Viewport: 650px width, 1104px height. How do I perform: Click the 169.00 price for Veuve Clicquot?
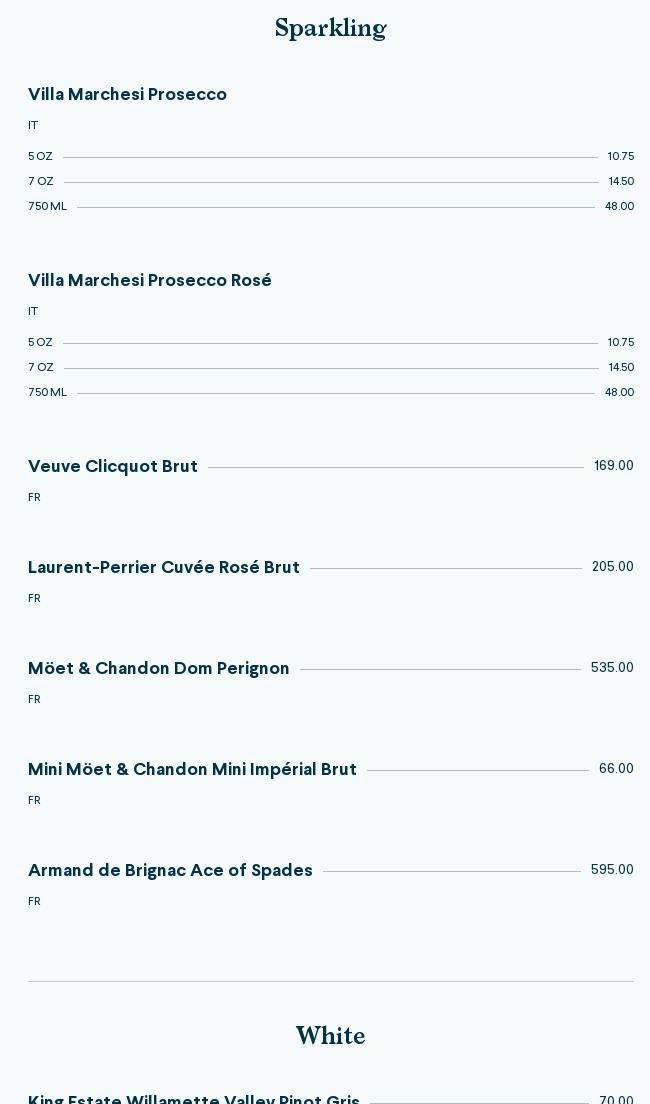613,466
